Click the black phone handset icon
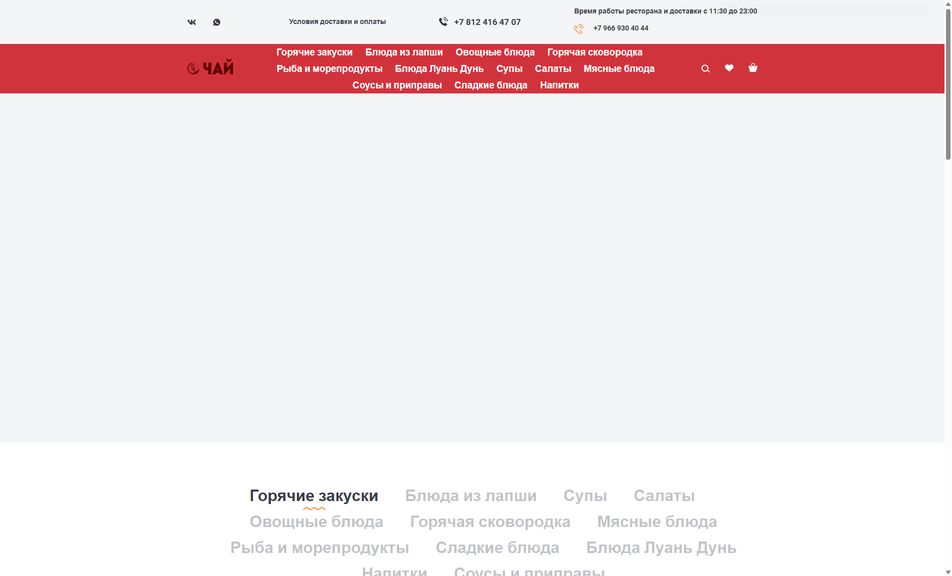Screen dimensions: 952x576 (x=443, y=22)
